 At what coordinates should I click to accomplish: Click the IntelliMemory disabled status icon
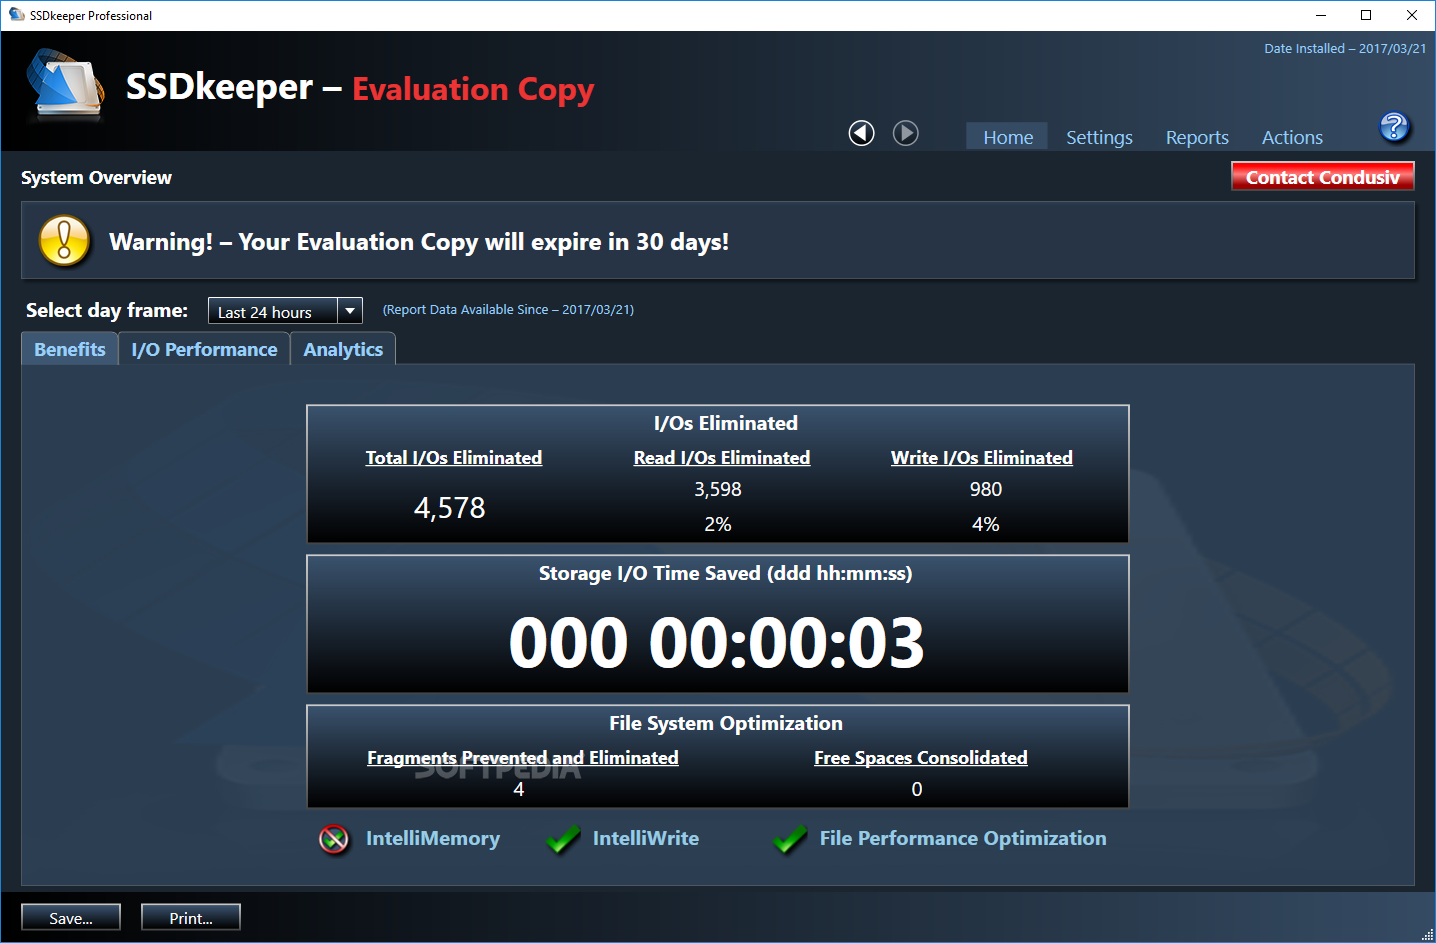(334, 839)
